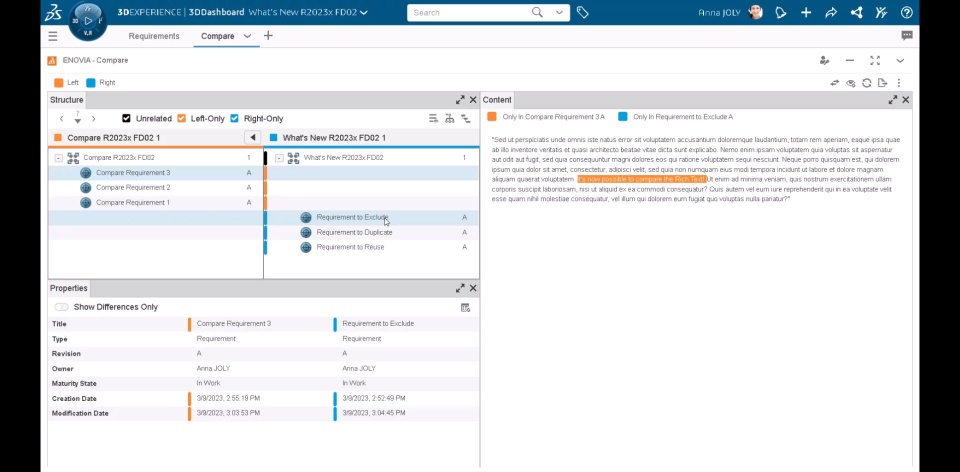Screen dimensions: 960x472
Task: Select Compare Requirement 2 row
Action: tap(156, 187)
